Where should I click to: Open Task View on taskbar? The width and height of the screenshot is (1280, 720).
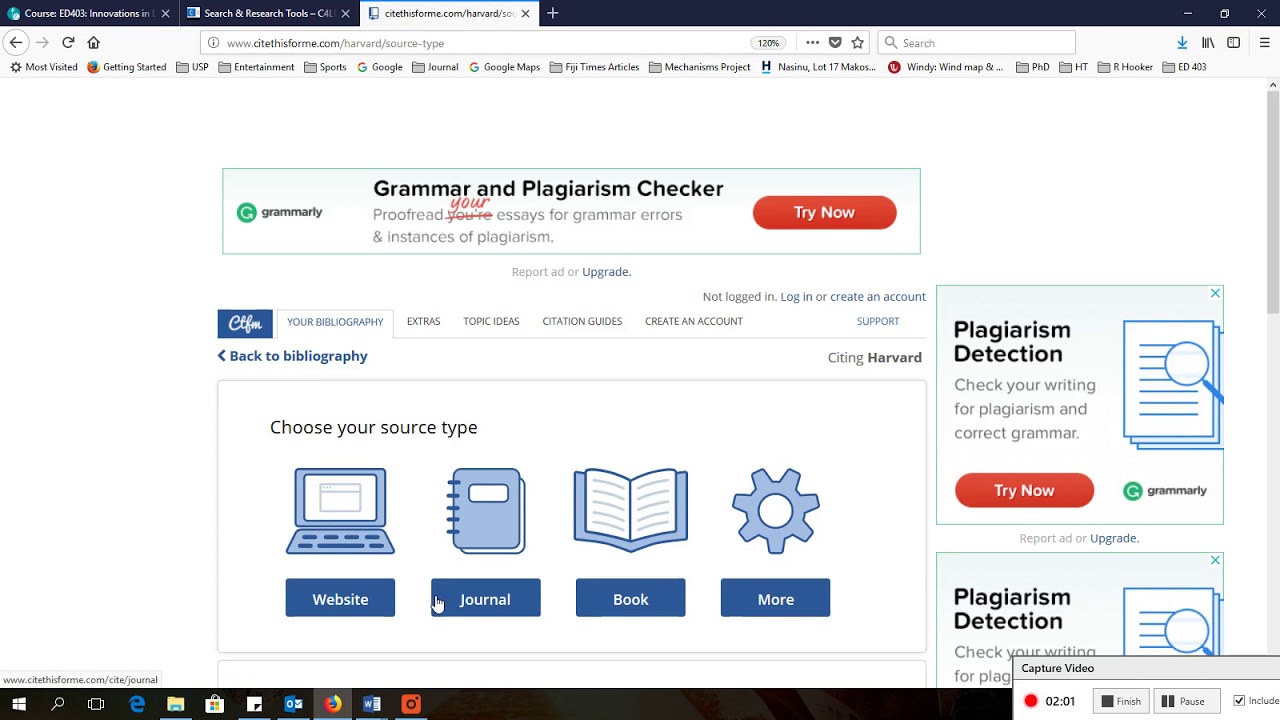(96, 704)
